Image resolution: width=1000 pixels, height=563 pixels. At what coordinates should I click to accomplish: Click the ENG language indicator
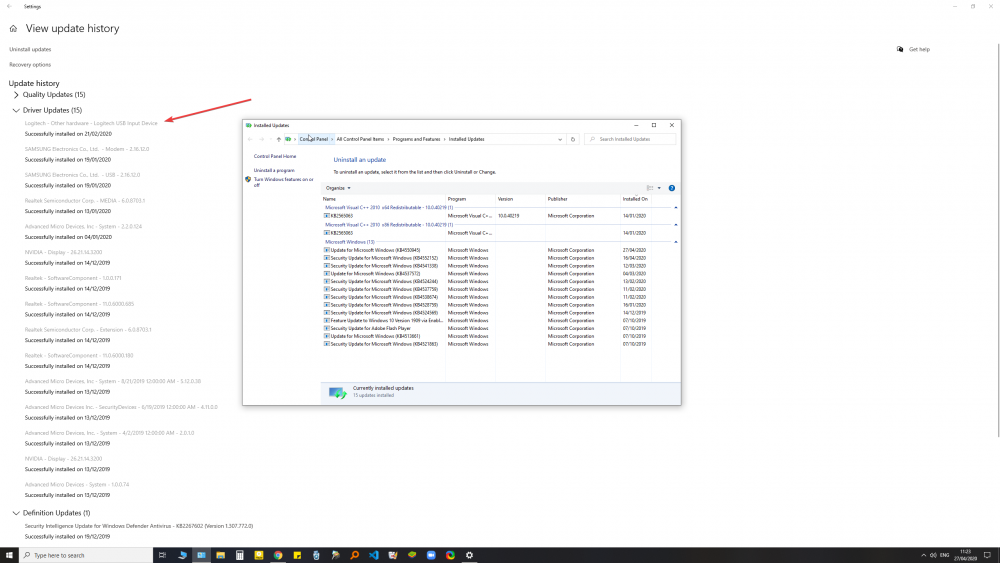click(945, 555)
